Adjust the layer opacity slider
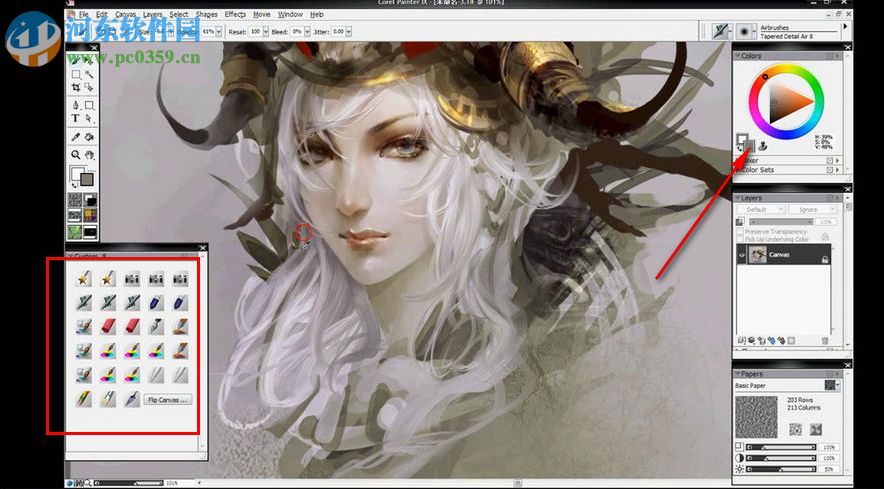The width and height of the screenshot is (884, 489). coord(781,222)
